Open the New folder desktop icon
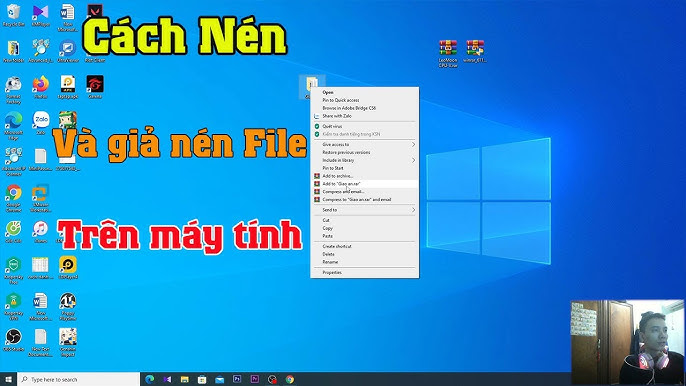 (x=14, y=51)
